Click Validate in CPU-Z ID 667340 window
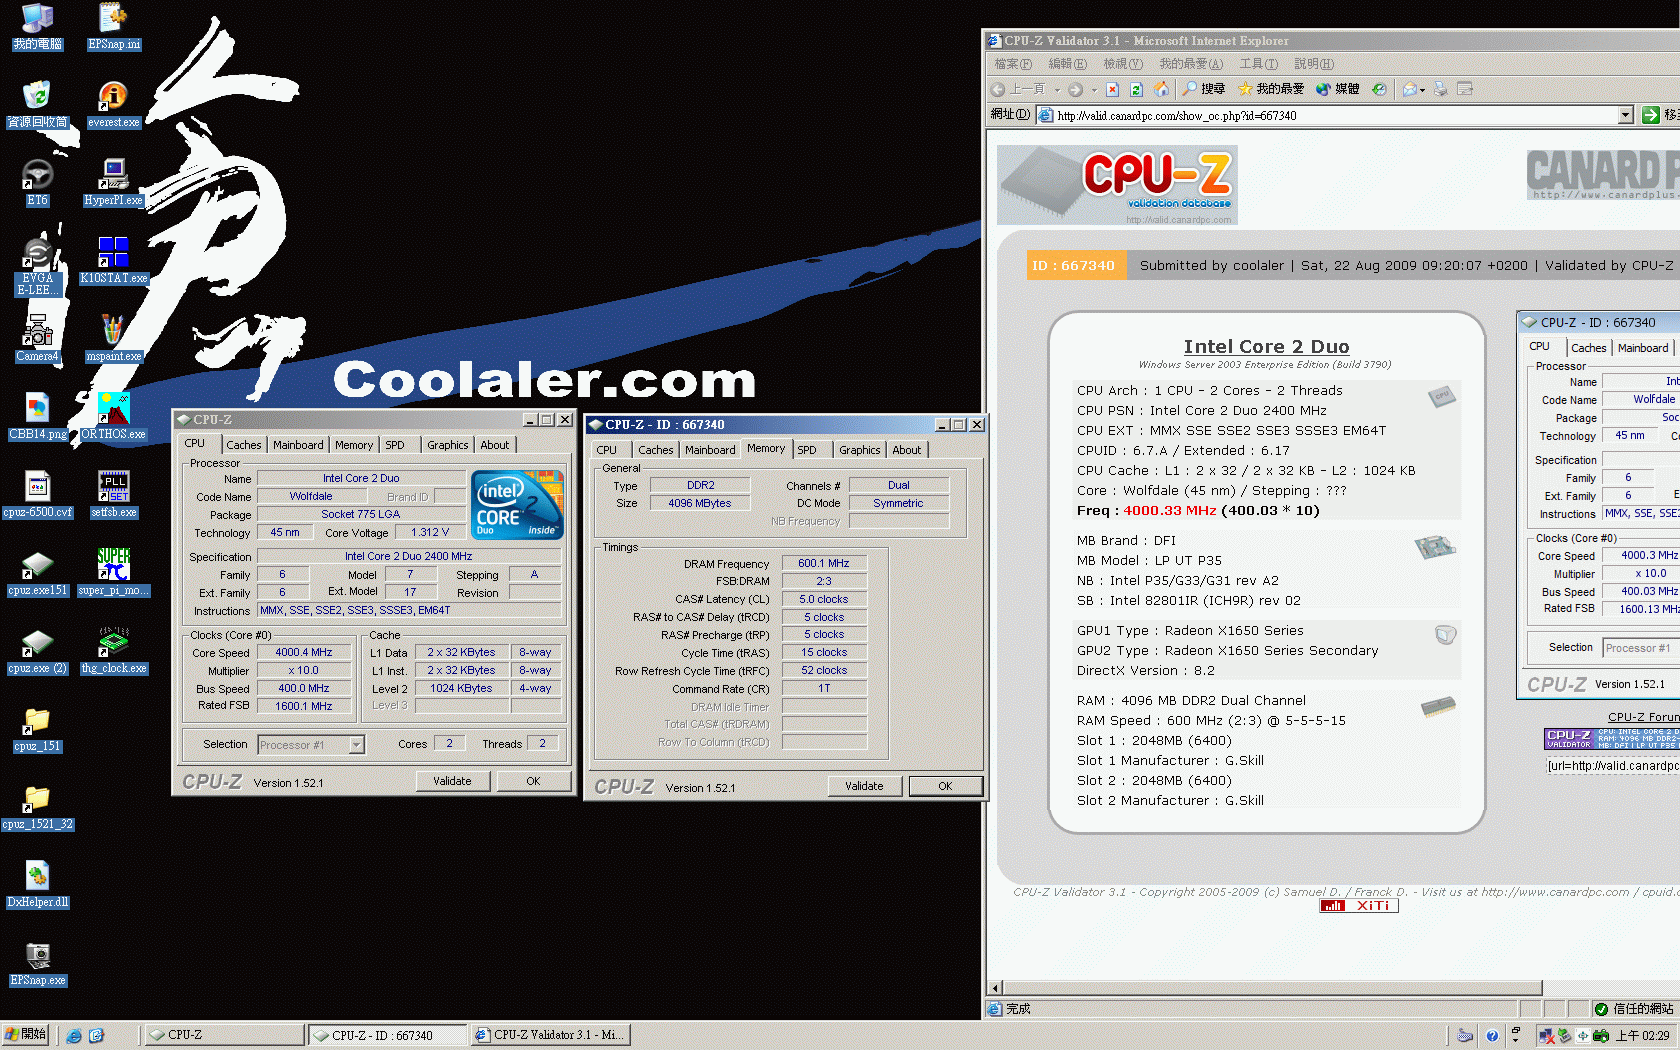This screenshot has width=1680, height=1050. coord(864,786)
